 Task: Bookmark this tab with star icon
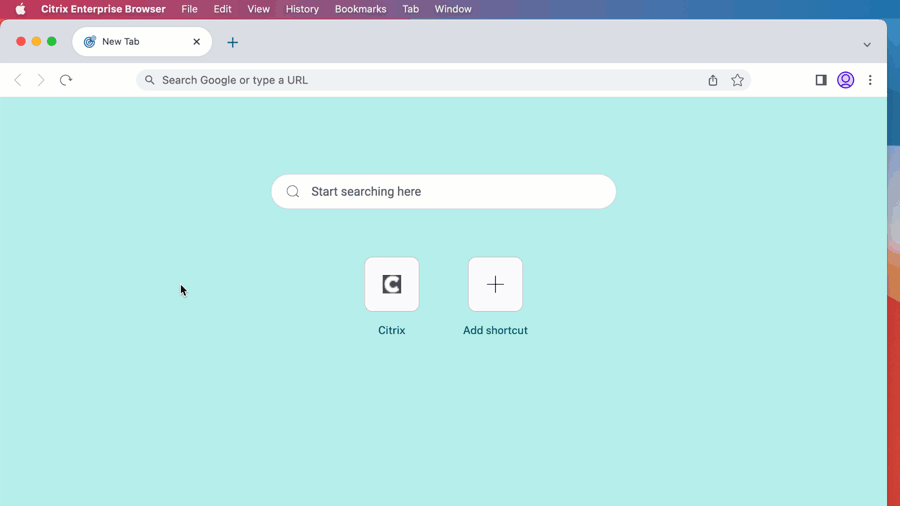tap(737, 80)
